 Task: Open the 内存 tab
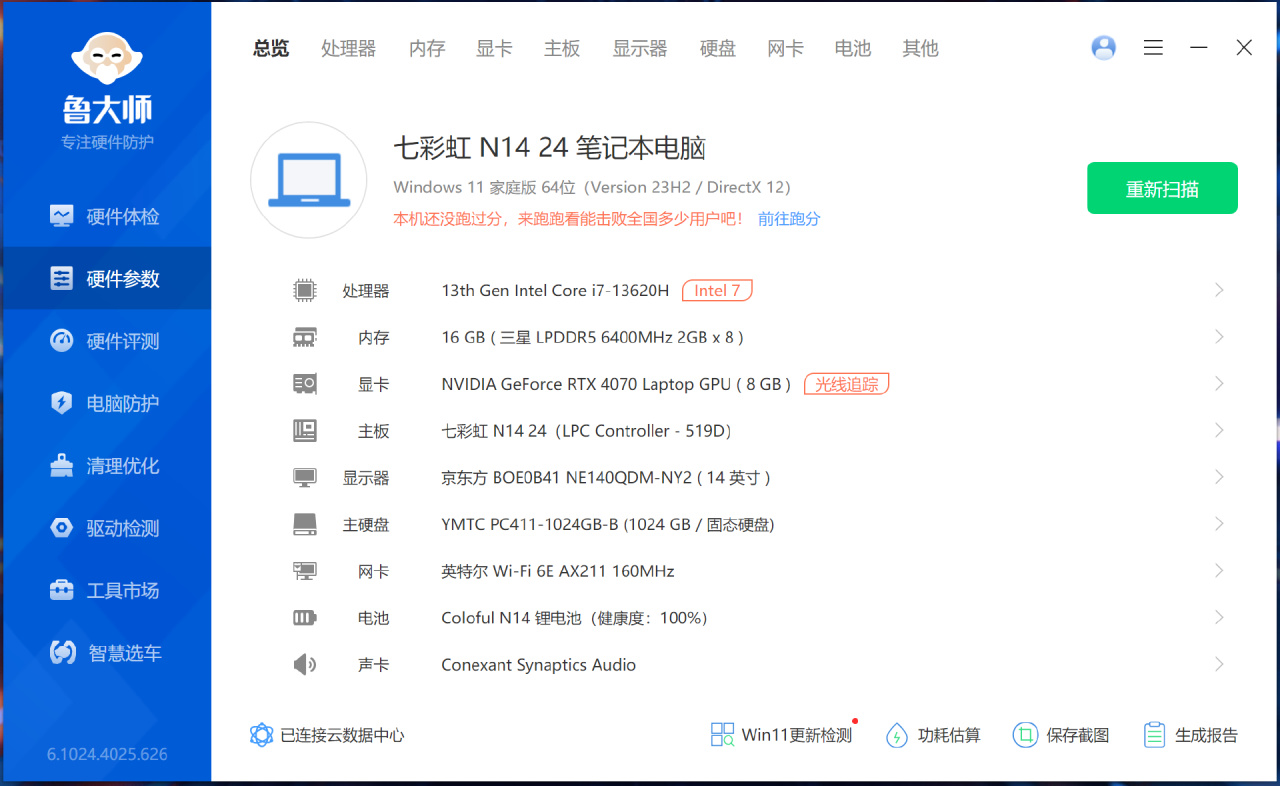427,48
